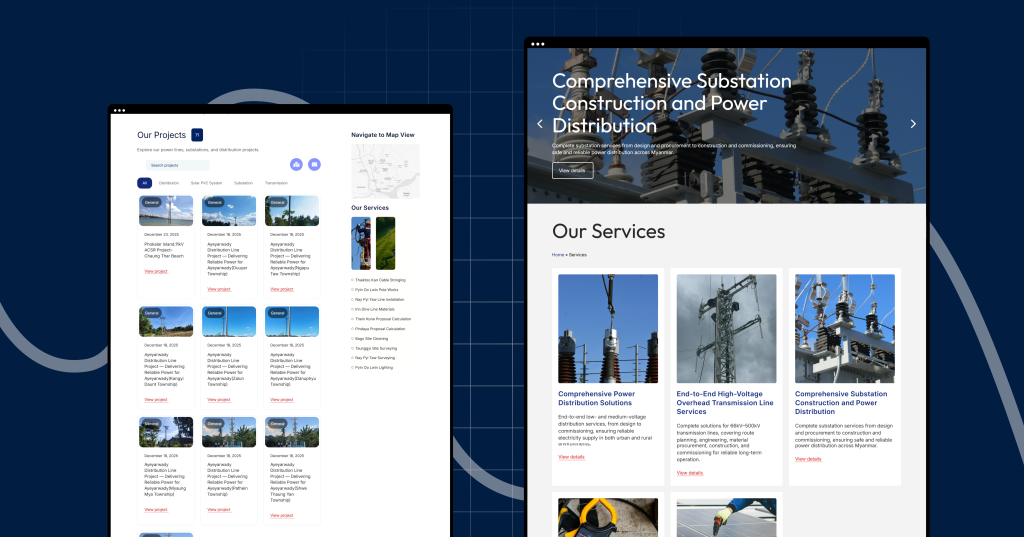View project for Pathein Township card
This screenshot has width=1024, height=537.
click(219, 510)
